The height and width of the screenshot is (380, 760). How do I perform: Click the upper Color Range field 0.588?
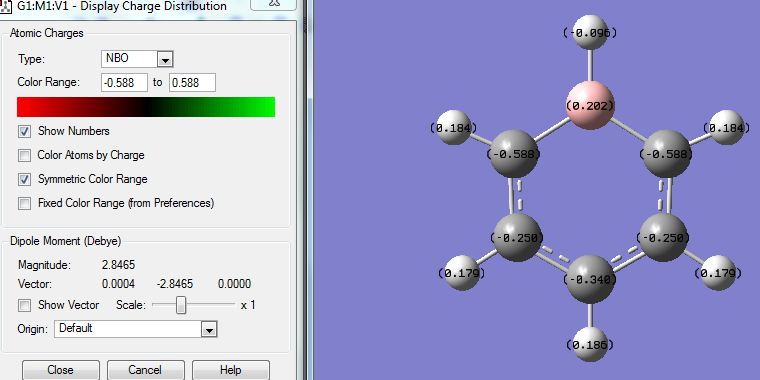[192, 82]
